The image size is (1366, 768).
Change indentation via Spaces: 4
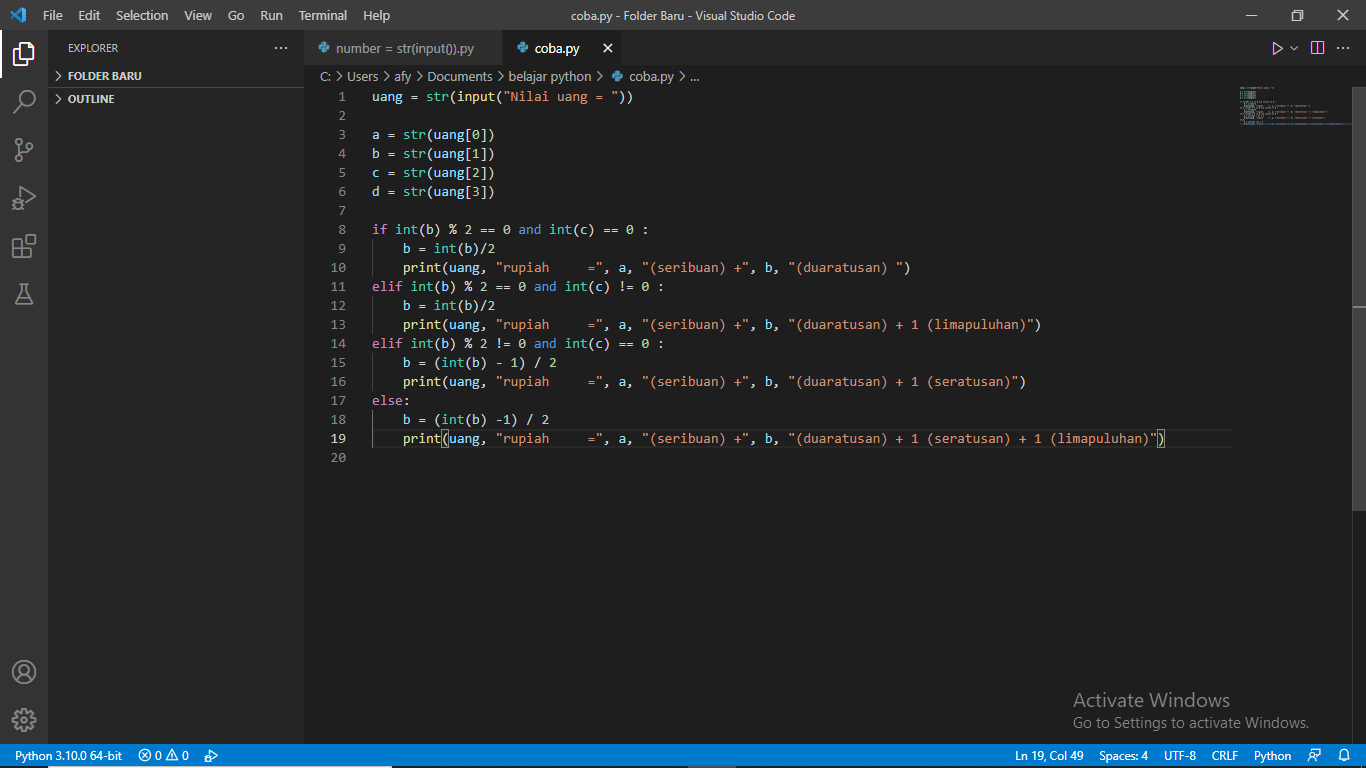(1123, 756)
